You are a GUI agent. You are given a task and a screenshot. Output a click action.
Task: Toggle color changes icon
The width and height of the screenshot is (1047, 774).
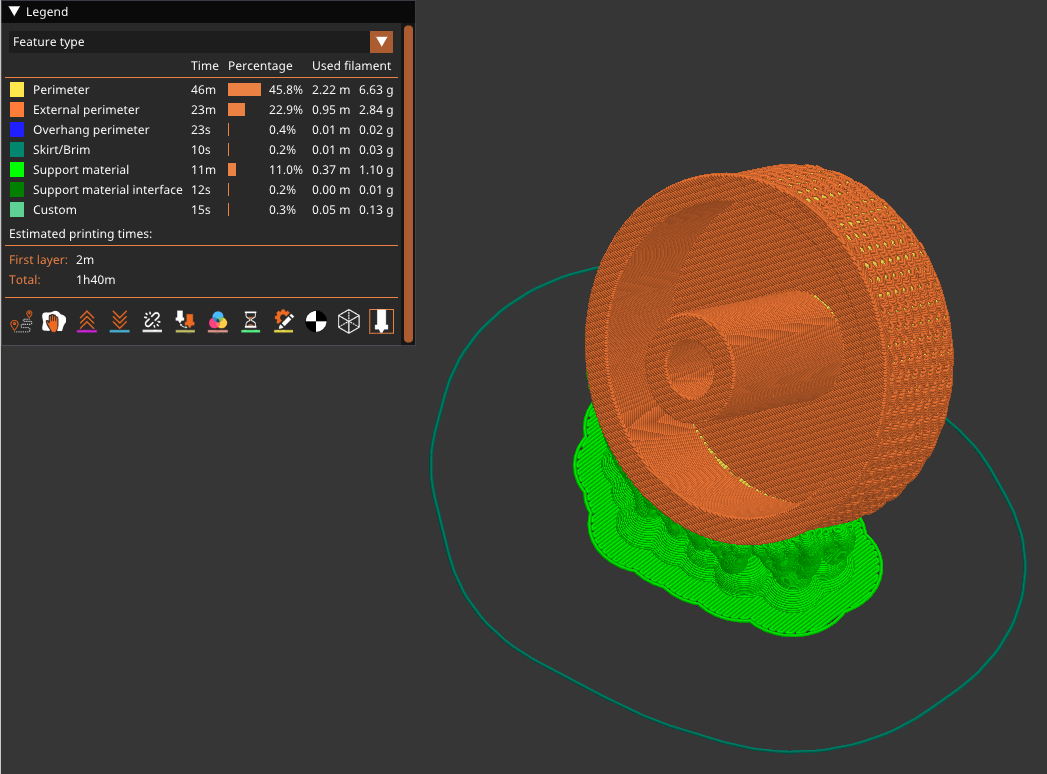[218, 322]
